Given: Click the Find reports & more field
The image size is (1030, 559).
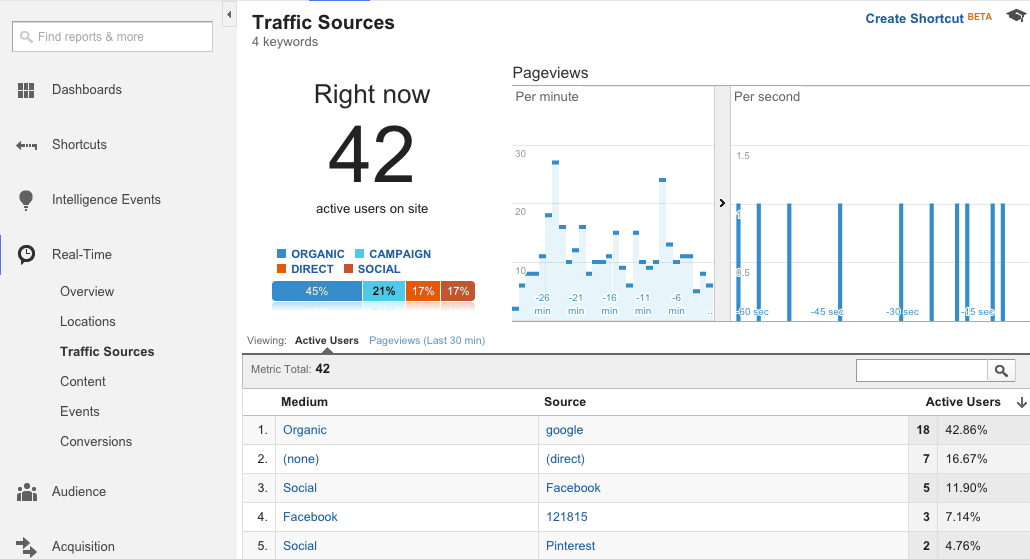Looking at the screenshot, I should pos(112,37).
